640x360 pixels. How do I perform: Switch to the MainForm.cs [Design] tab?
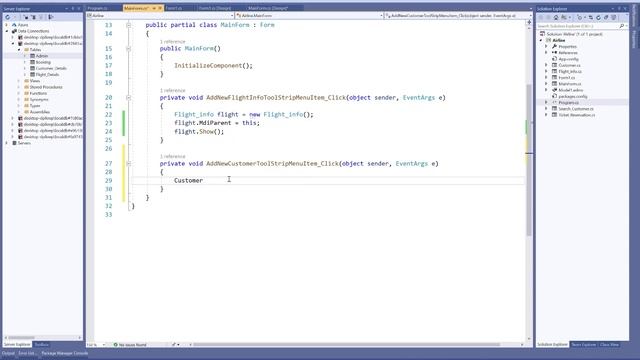(268, 8)
